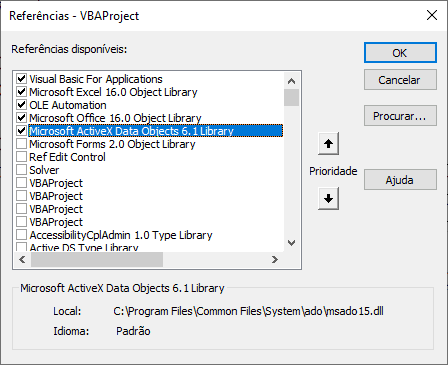Image resolution: width=448 pixels, height=365 pixels.
Task: Tick the Ref Edit Control checkbox
Action: tap(22, 157)
